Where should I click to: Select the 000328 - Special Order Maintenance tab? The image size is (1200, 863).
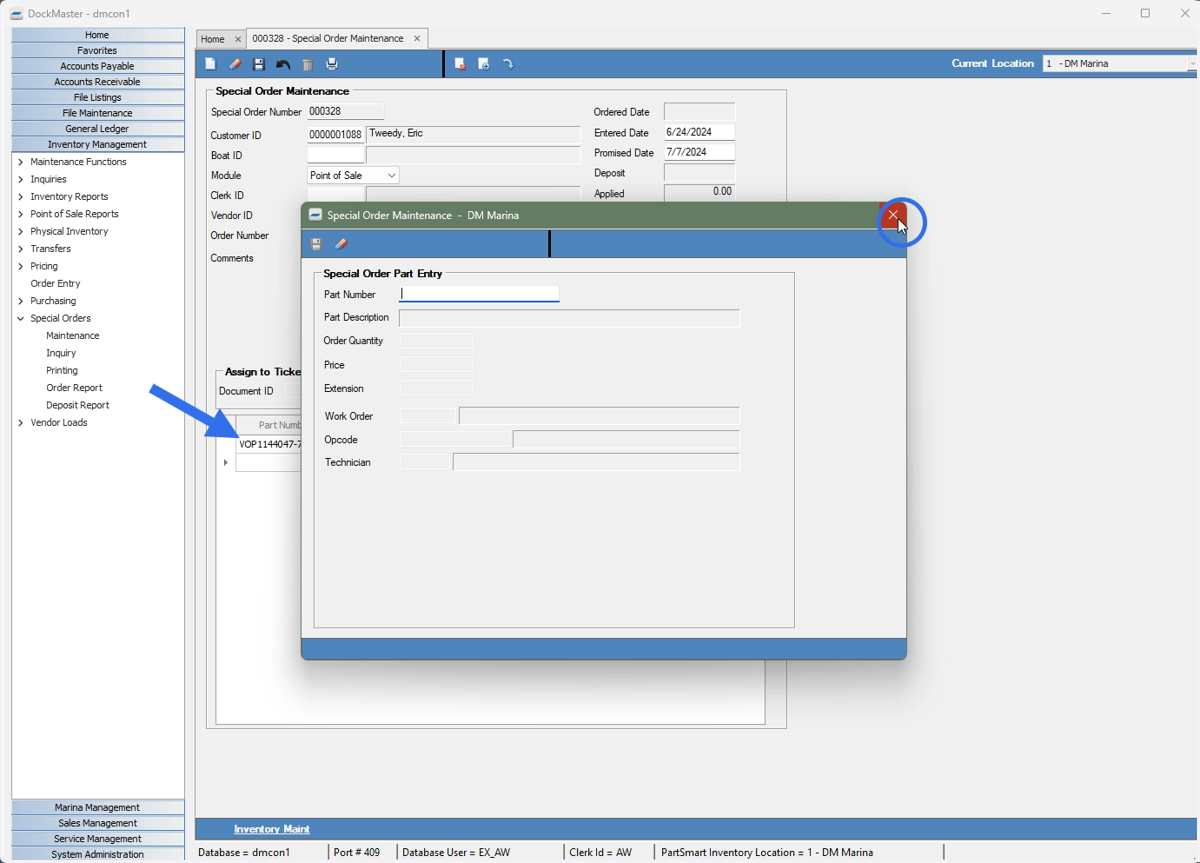tap(328, 38)
